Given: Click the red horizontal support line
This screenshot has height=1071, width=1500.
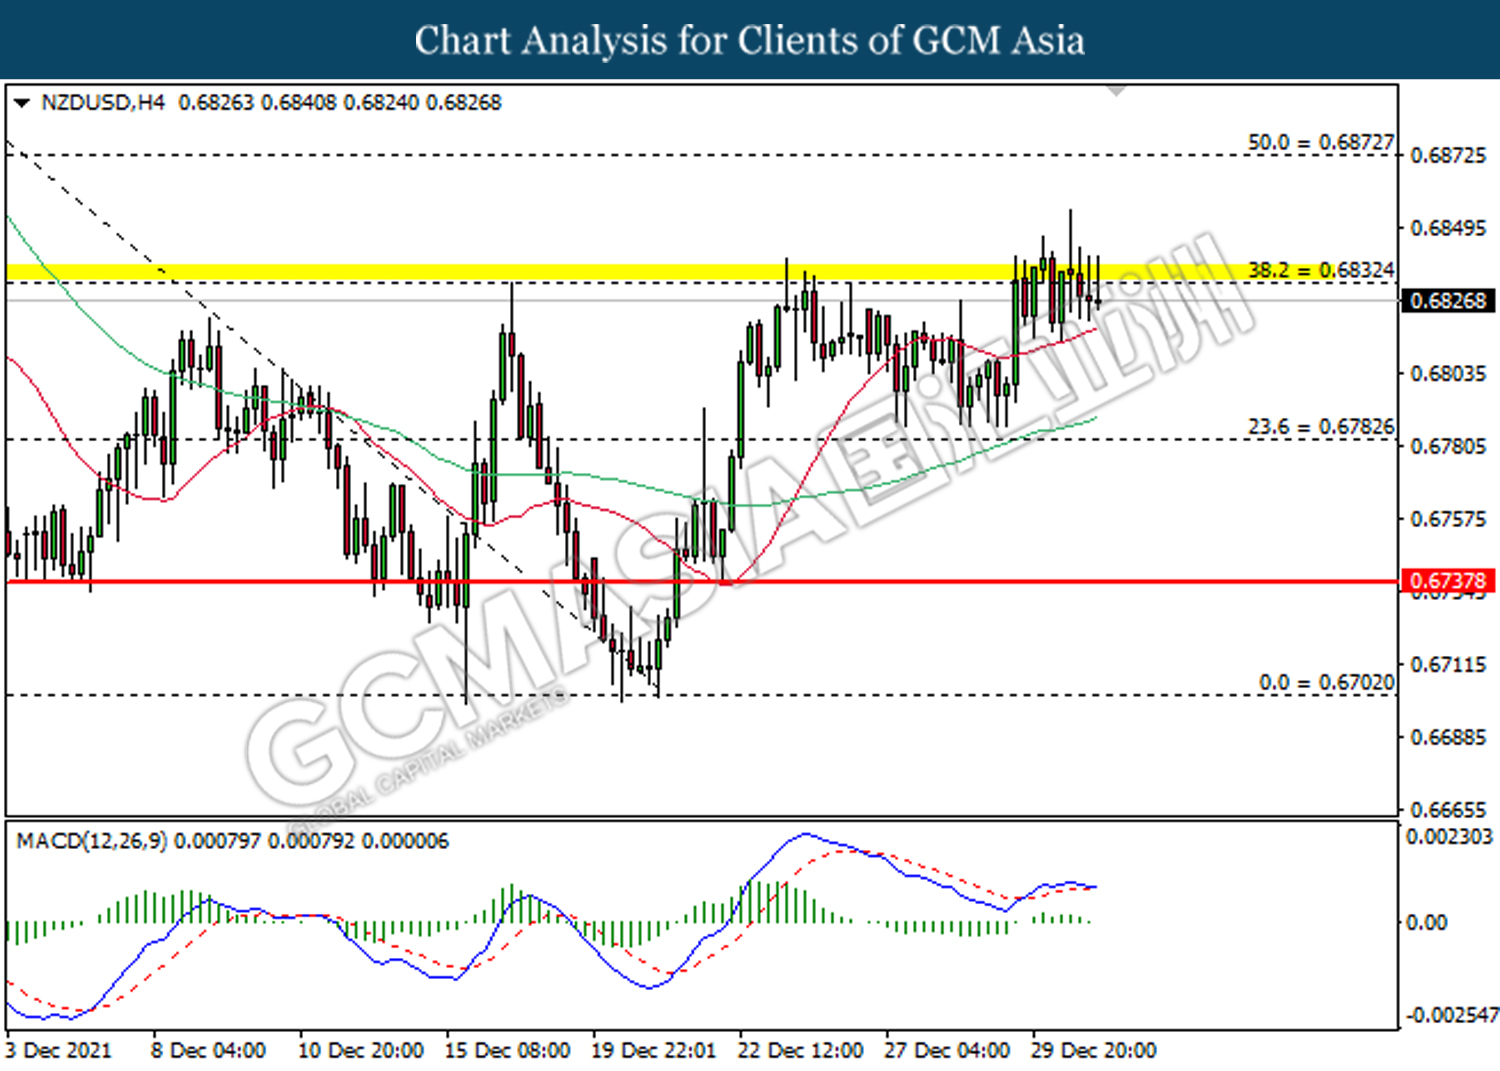Looking at the screenshot, I should [702, 581].
